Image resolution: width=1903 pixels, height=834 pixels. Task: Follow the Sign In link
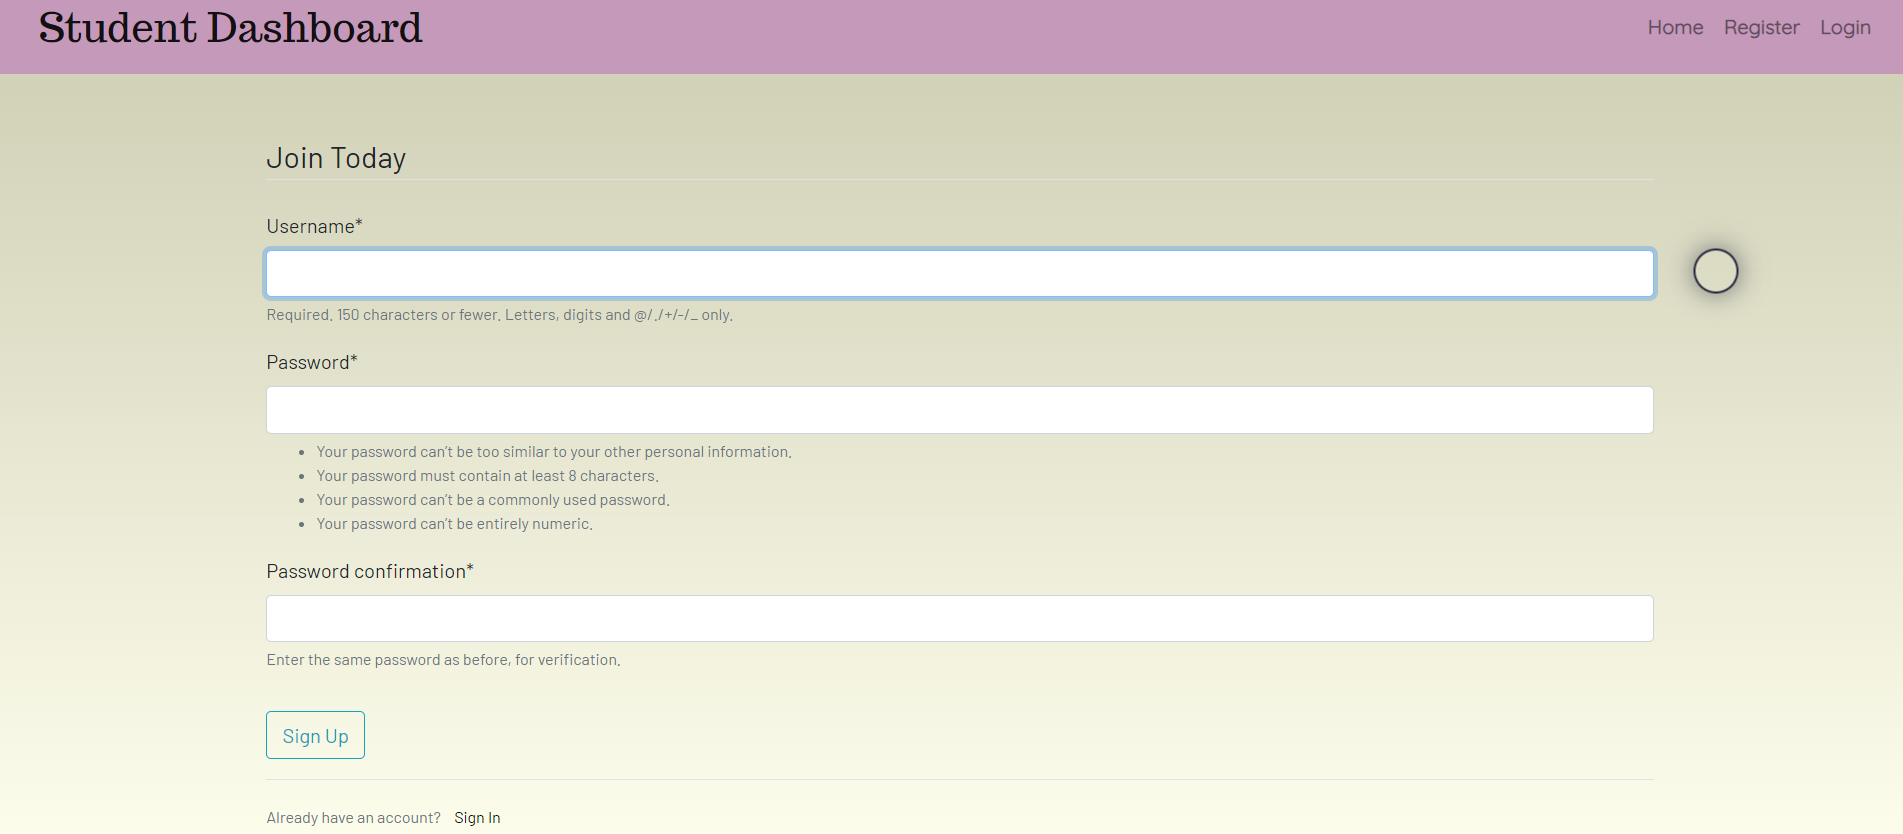[x=477, y=818]
